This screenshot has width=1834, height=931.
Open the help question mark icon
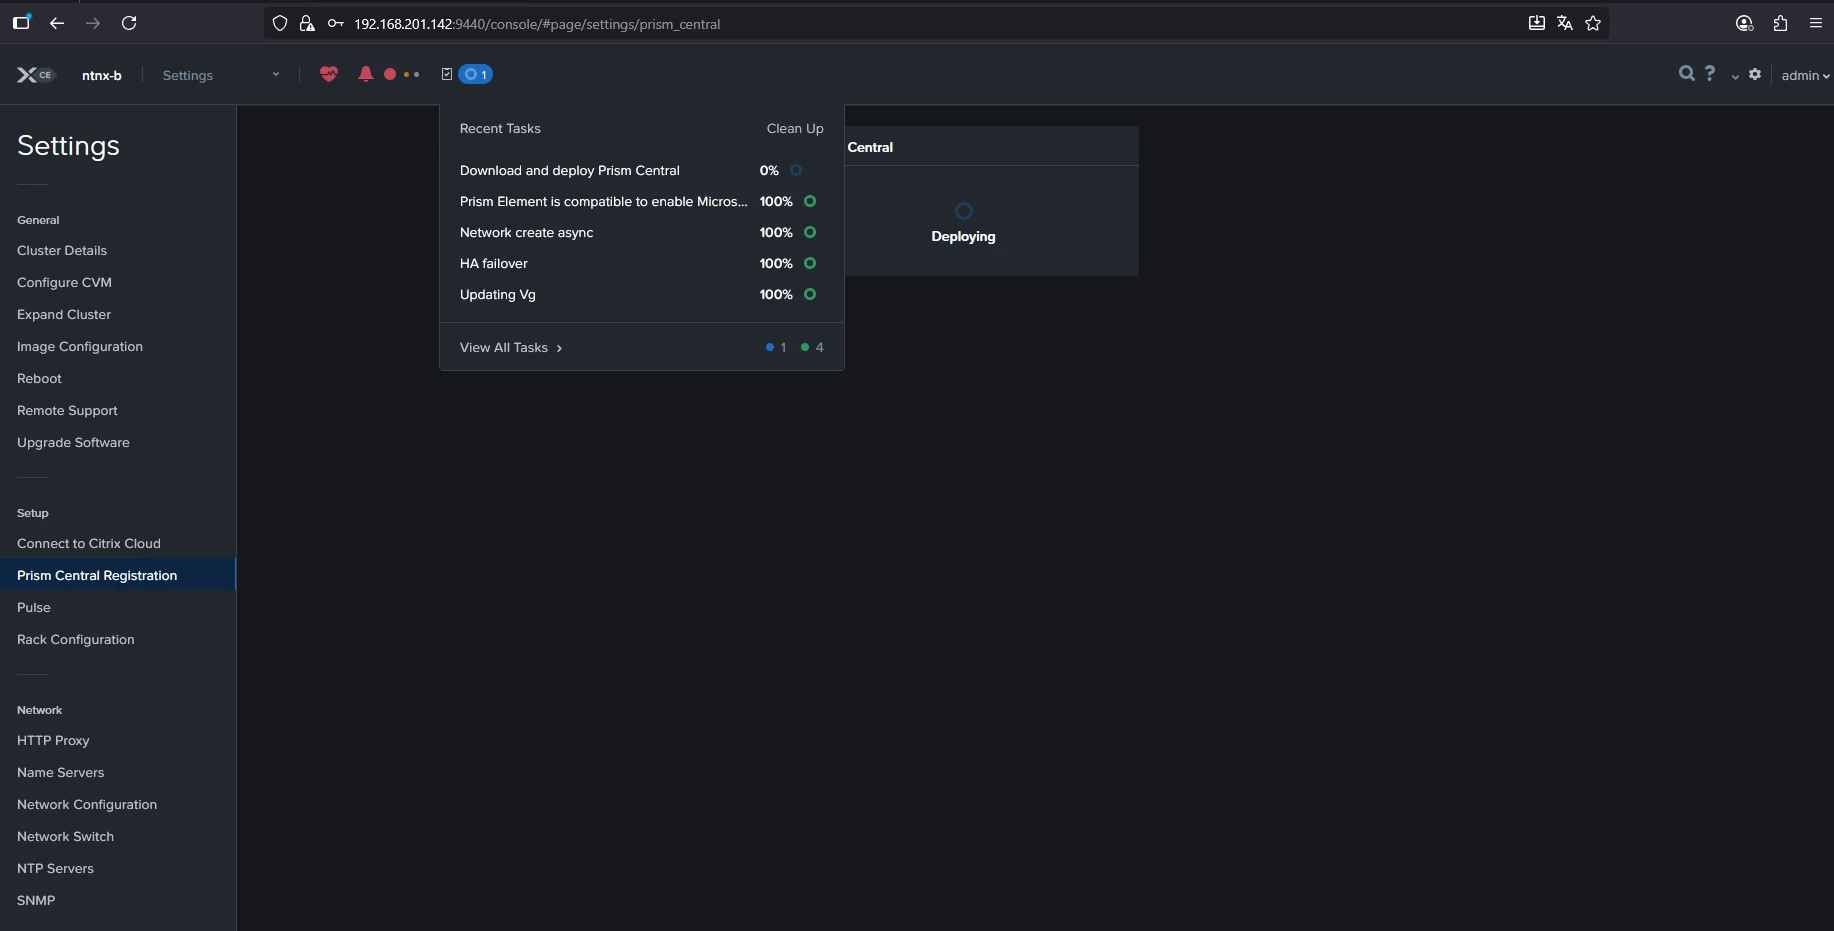[1710, 74]
